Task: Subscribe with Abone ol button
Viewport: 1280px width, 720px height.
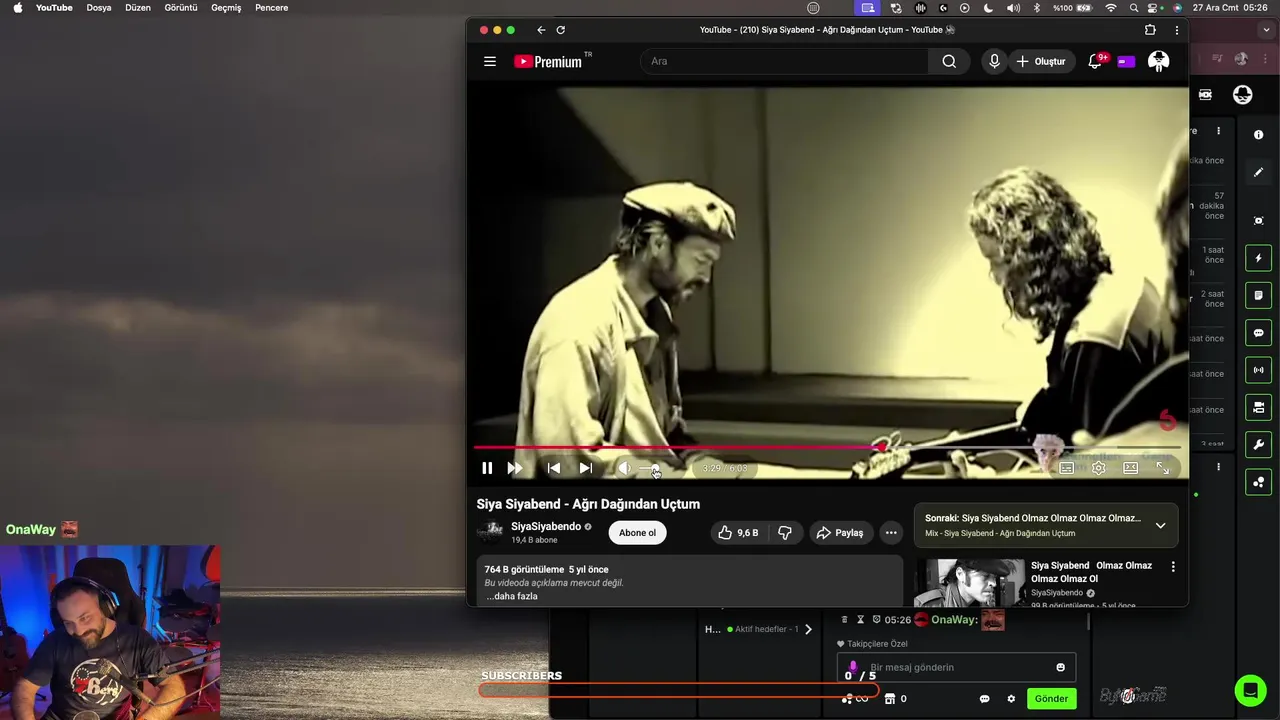Action: 637,533
